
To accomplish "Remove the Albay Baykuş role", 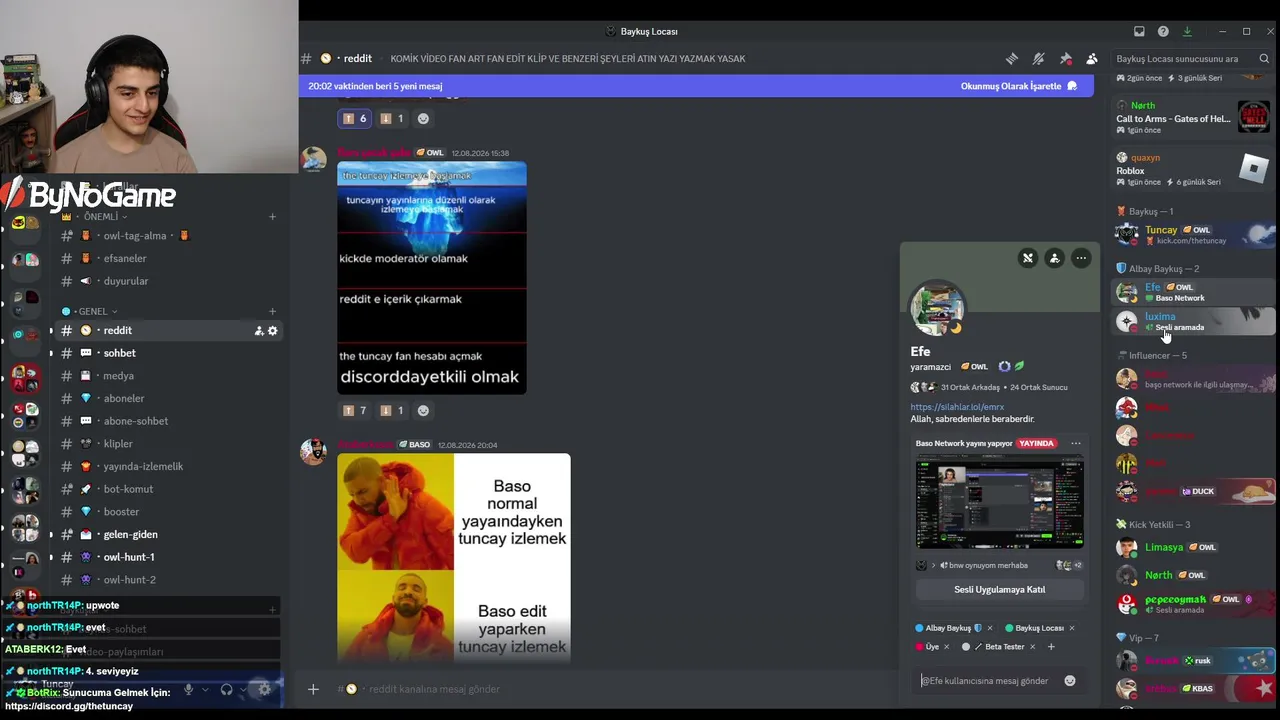I will click(x=990, y=628).
